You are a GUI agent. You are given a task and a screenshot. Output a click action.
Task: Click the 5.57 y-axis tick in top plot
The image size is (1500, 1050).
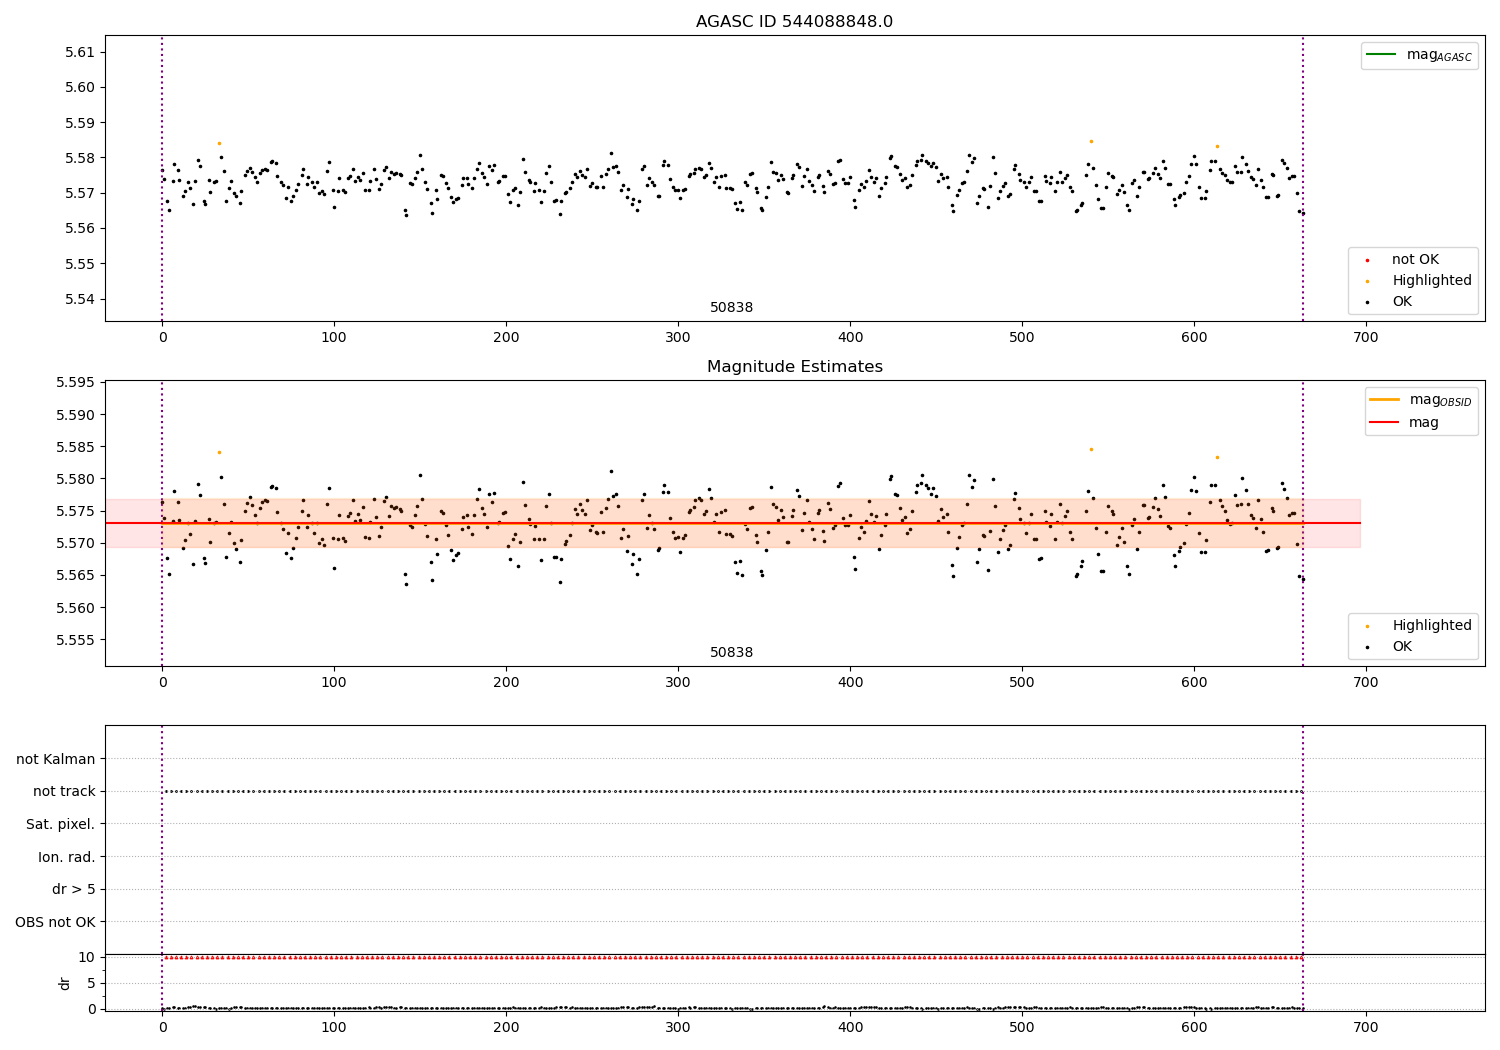pyautogui.click(x=80, y=193)
